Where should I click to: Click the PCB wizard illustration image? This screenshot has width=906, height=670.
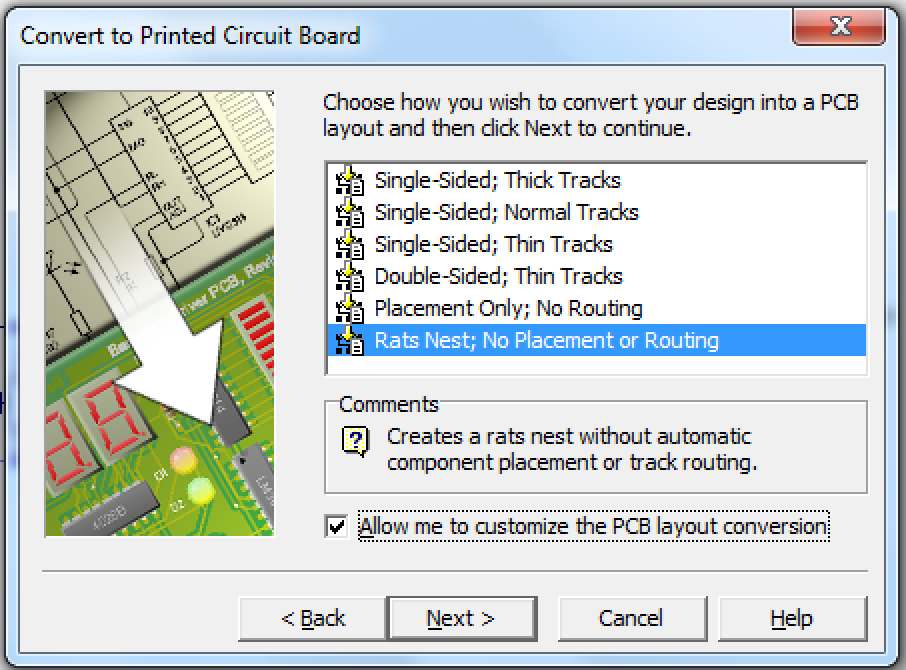pyautogui.click(x=159, y=314)
